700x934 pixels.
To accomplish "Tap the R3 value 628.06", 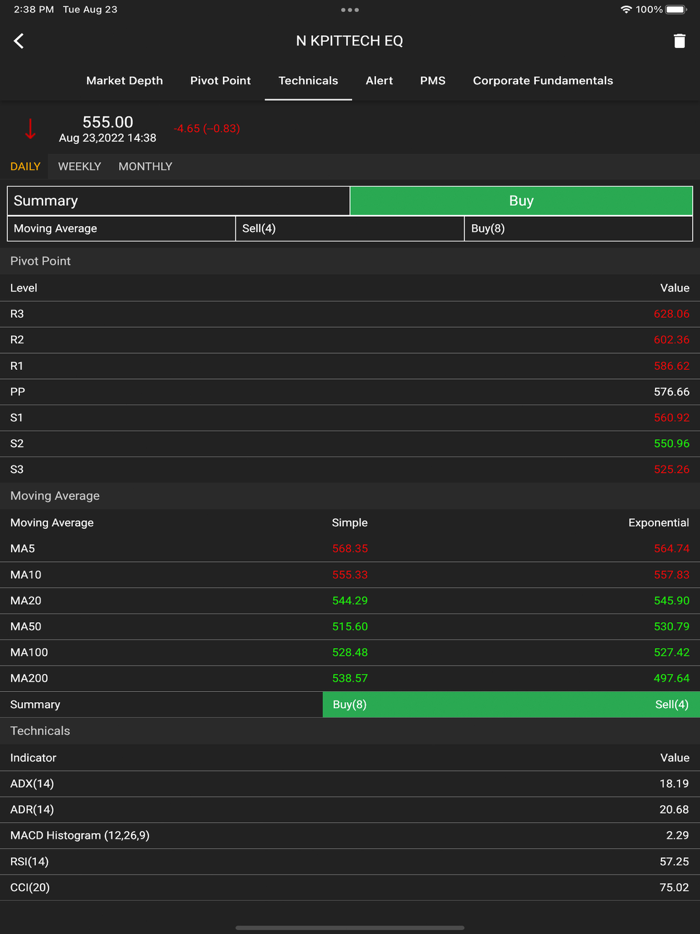I will 671,314.
